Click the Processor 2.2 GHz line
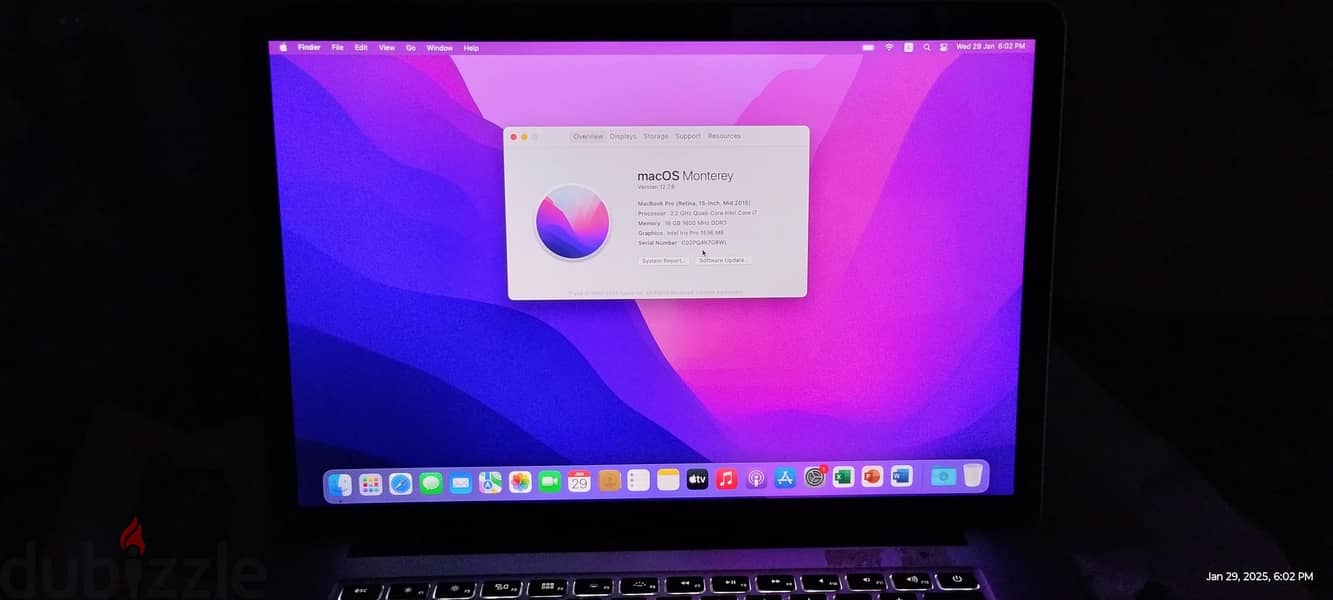1333x600 pixels. (x=697, y=213)
